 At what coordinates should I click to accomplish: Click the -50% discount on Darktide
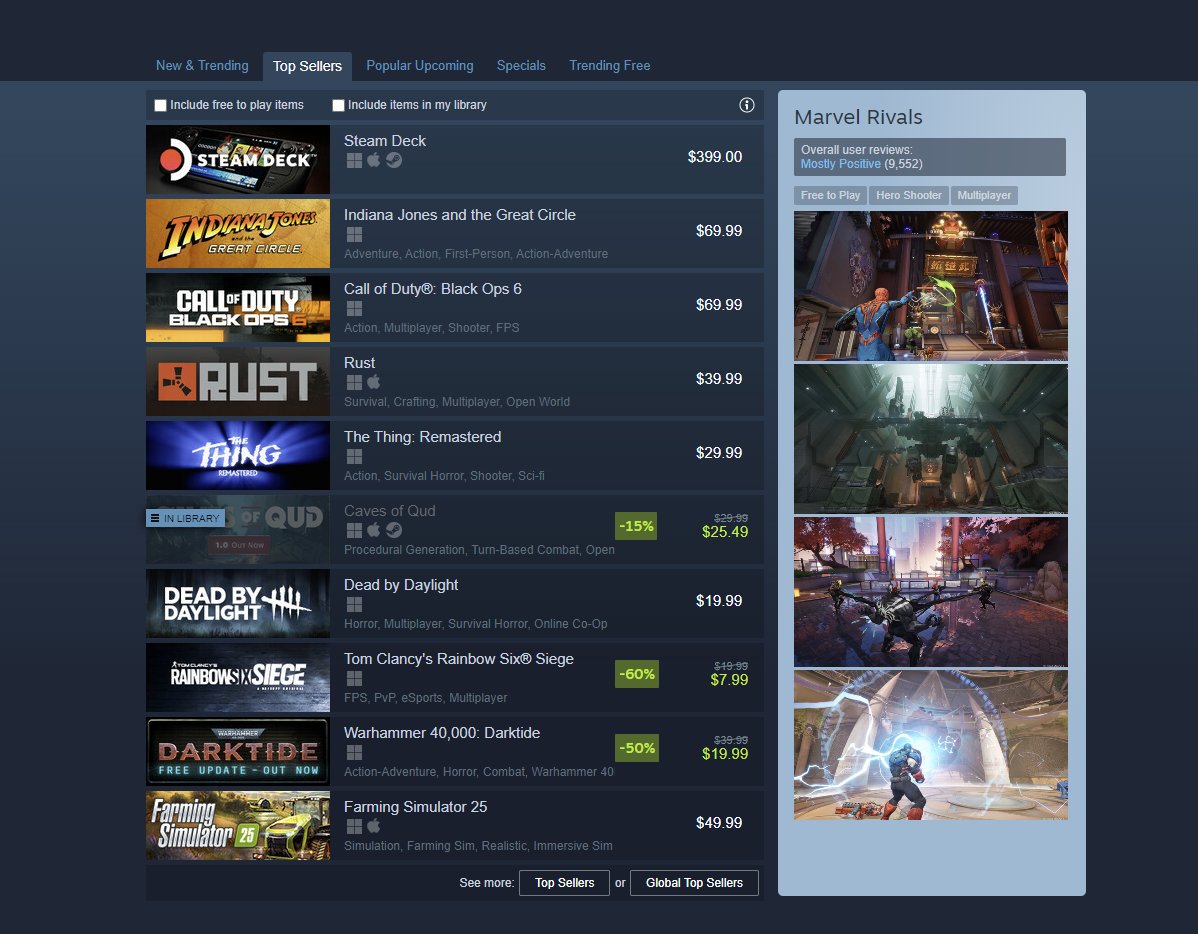pos(636,748)
